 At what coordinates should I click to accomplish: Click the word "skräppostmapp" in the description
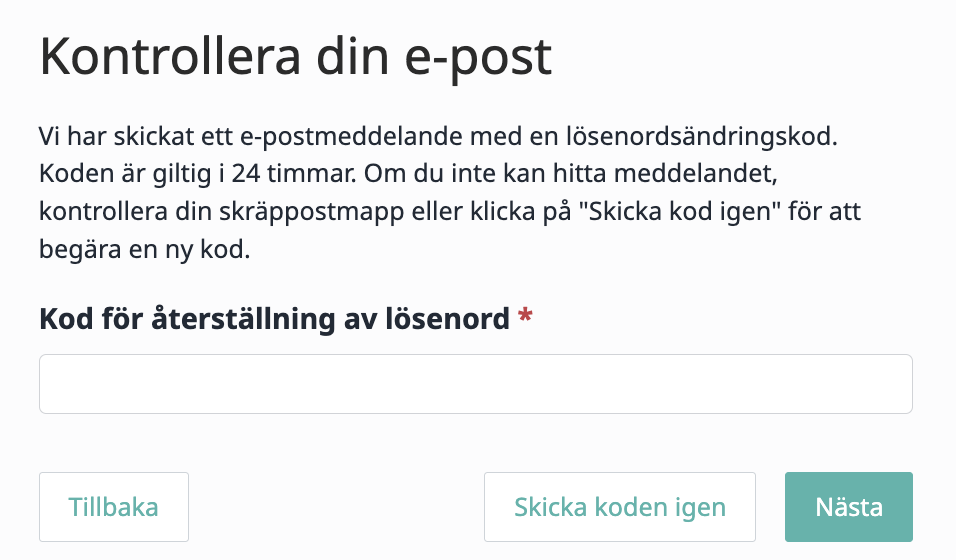[x=312, y=213]
